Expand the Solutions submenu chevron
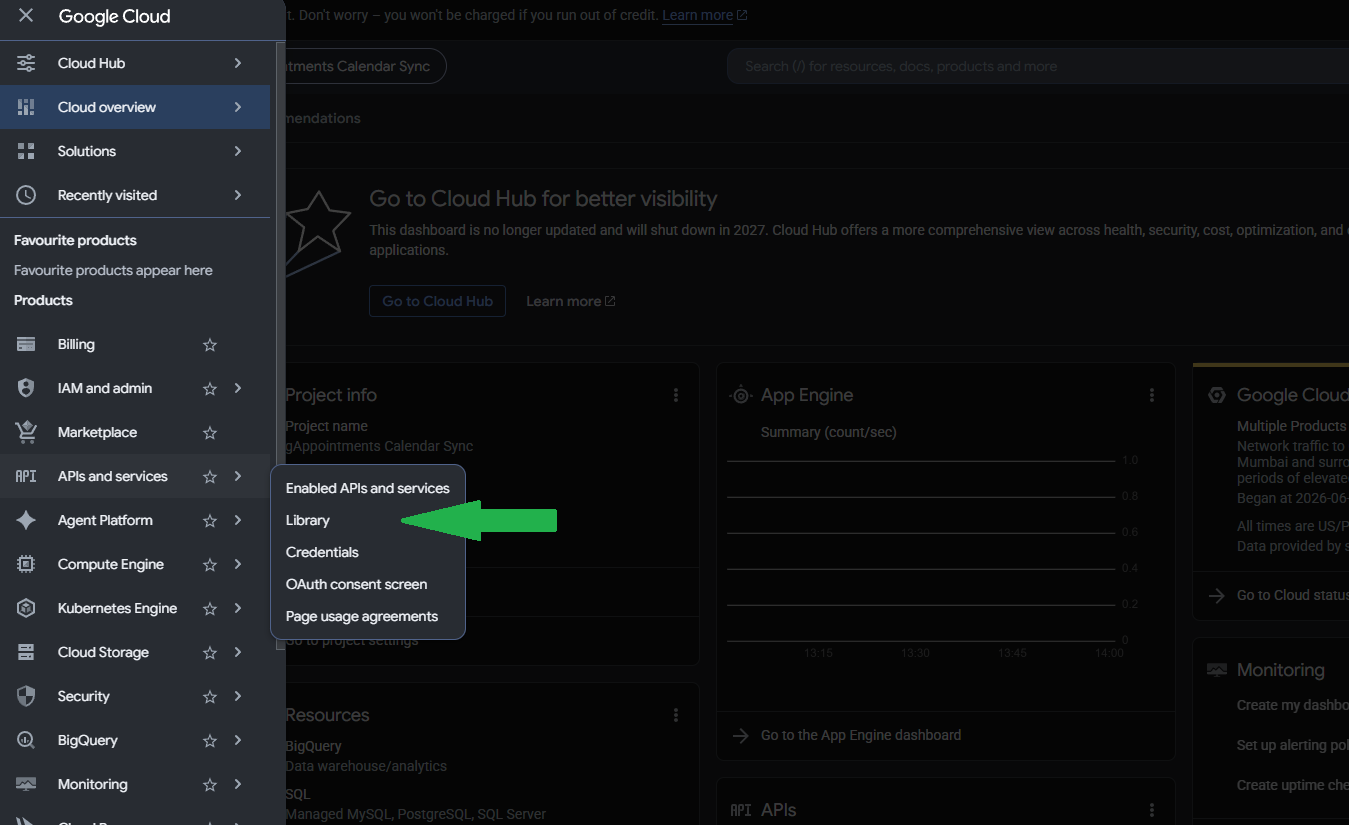 pyautogui.click(x=238, y=151)
